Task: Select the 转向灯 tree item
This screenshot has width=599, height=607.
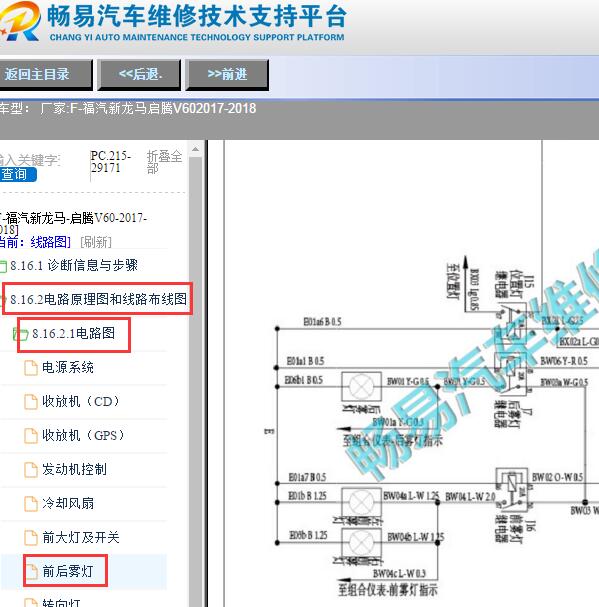Action: coord(61,602)
